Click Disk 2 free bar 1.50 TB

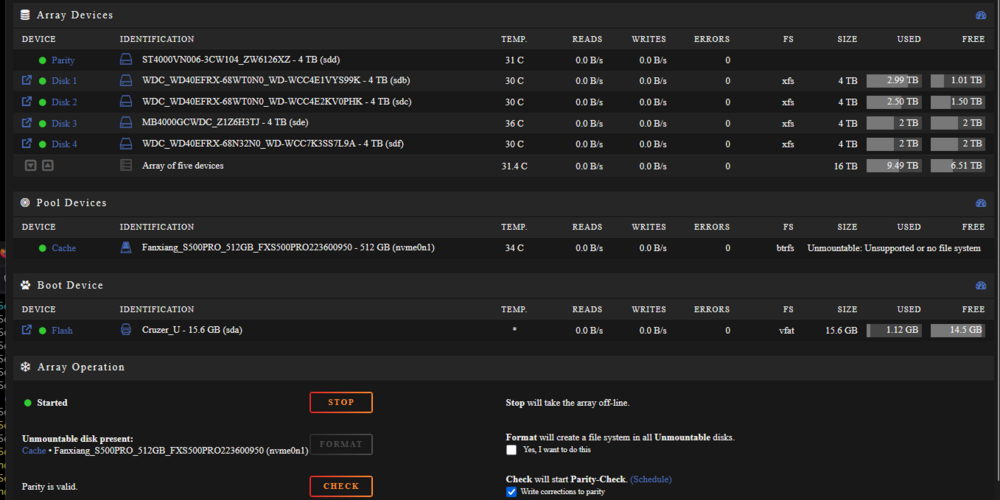tap(957, 102)
